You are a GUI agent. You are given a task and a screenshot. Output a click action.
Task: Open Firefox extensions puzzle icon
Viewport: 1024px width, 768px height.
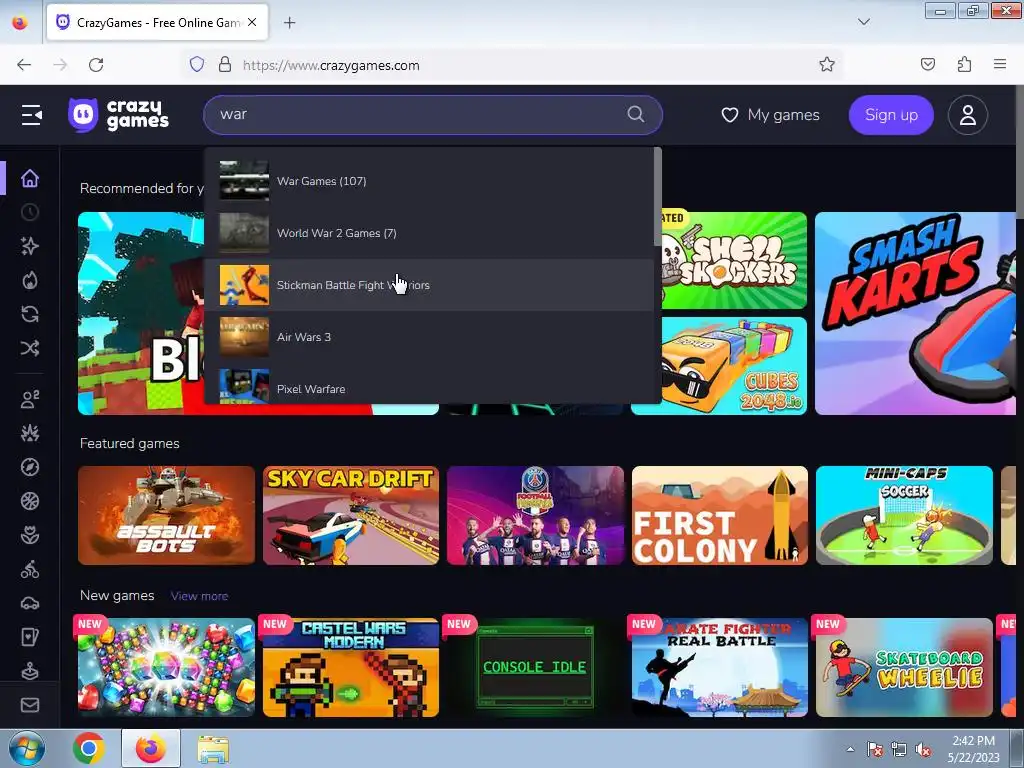[964, 65]
